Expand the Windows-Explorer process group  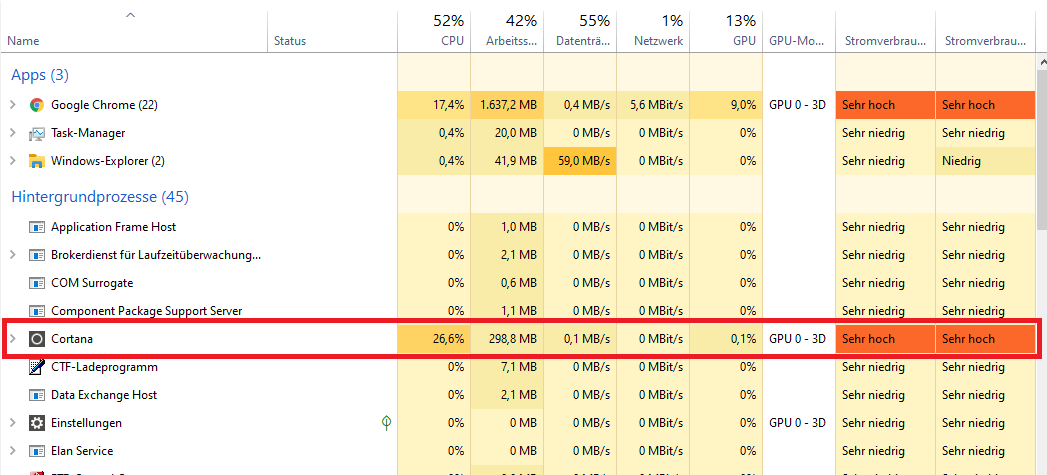pos(12,161)
